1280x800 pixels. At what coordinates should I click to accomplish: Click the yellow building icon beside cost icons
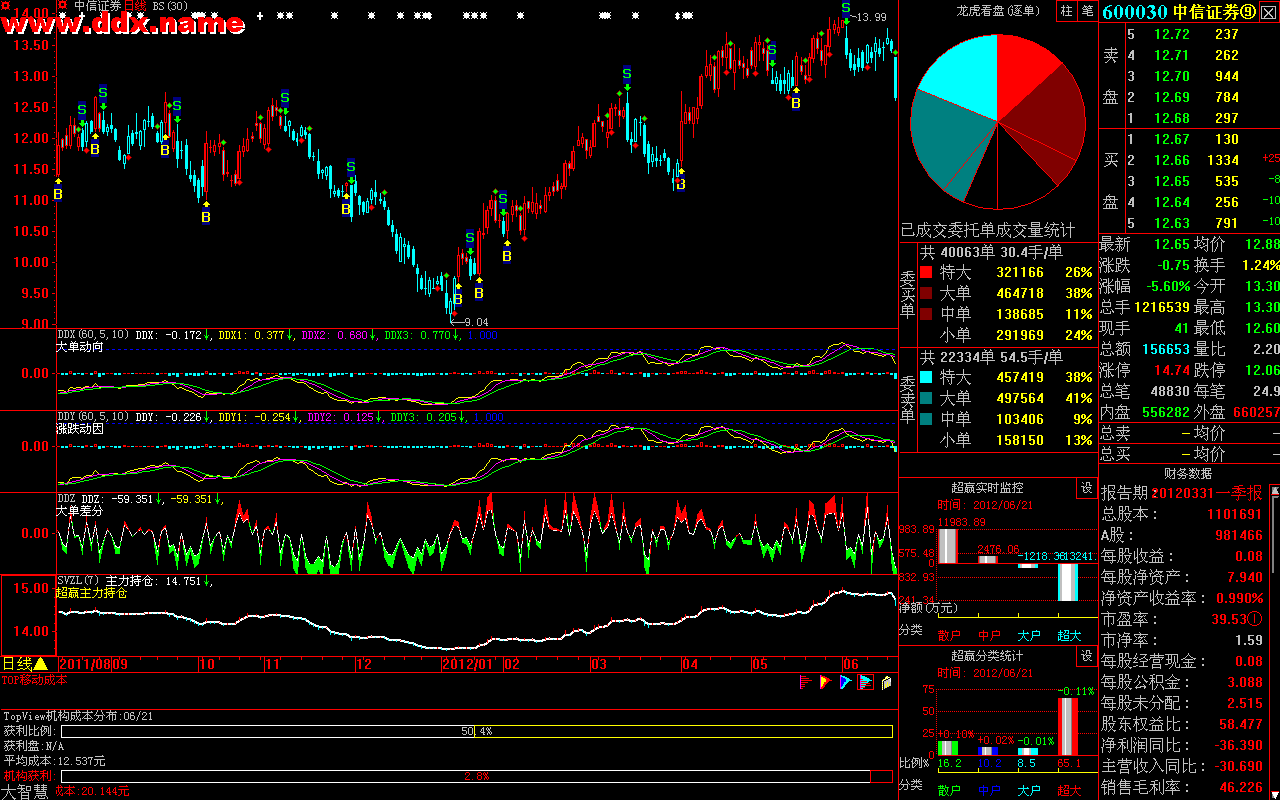tap(886, 682)
